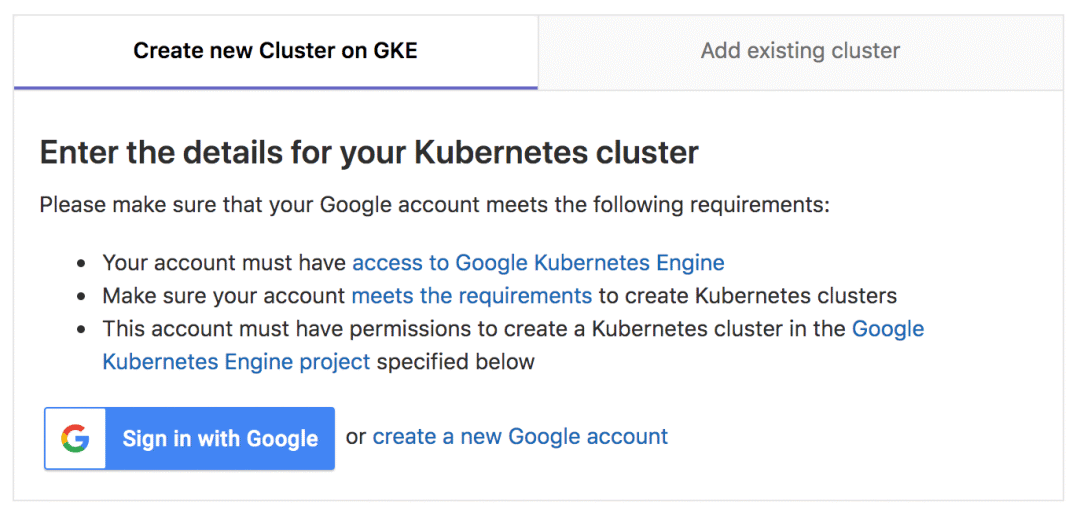Screen dimensions: 1080x517
Task: Click the to create Kubernetes clusters text
Action: click(x=747, y=296)
